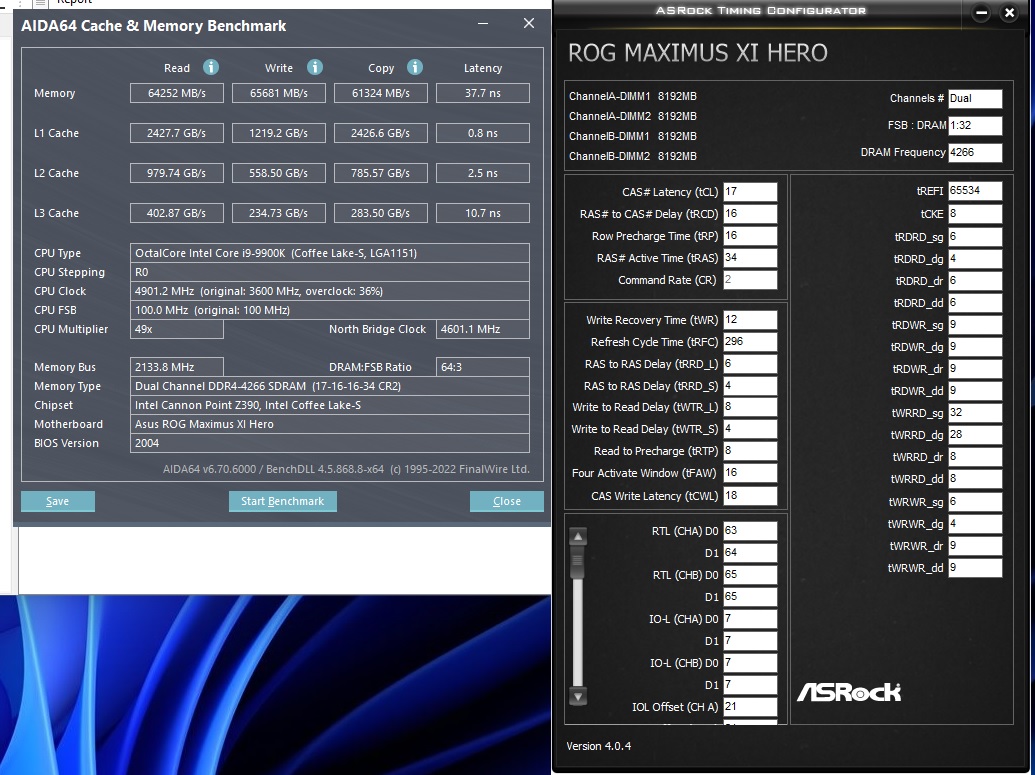Select the tWTR_L value field
Image resolution: width=1035 pixels, height=775 pixels.
pos(750,407)
